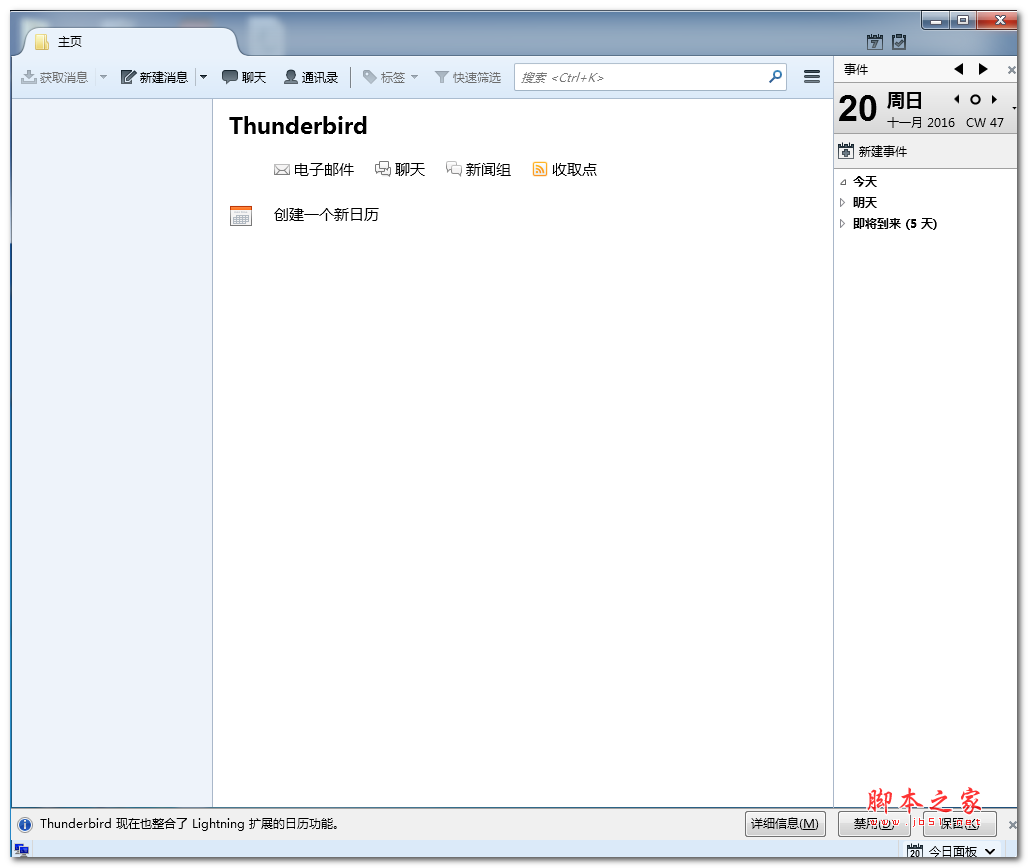This screenshot has height=868, width=1028.
Task: Click the Get Messages (获取消息) button
Action: tap(55, 77)
